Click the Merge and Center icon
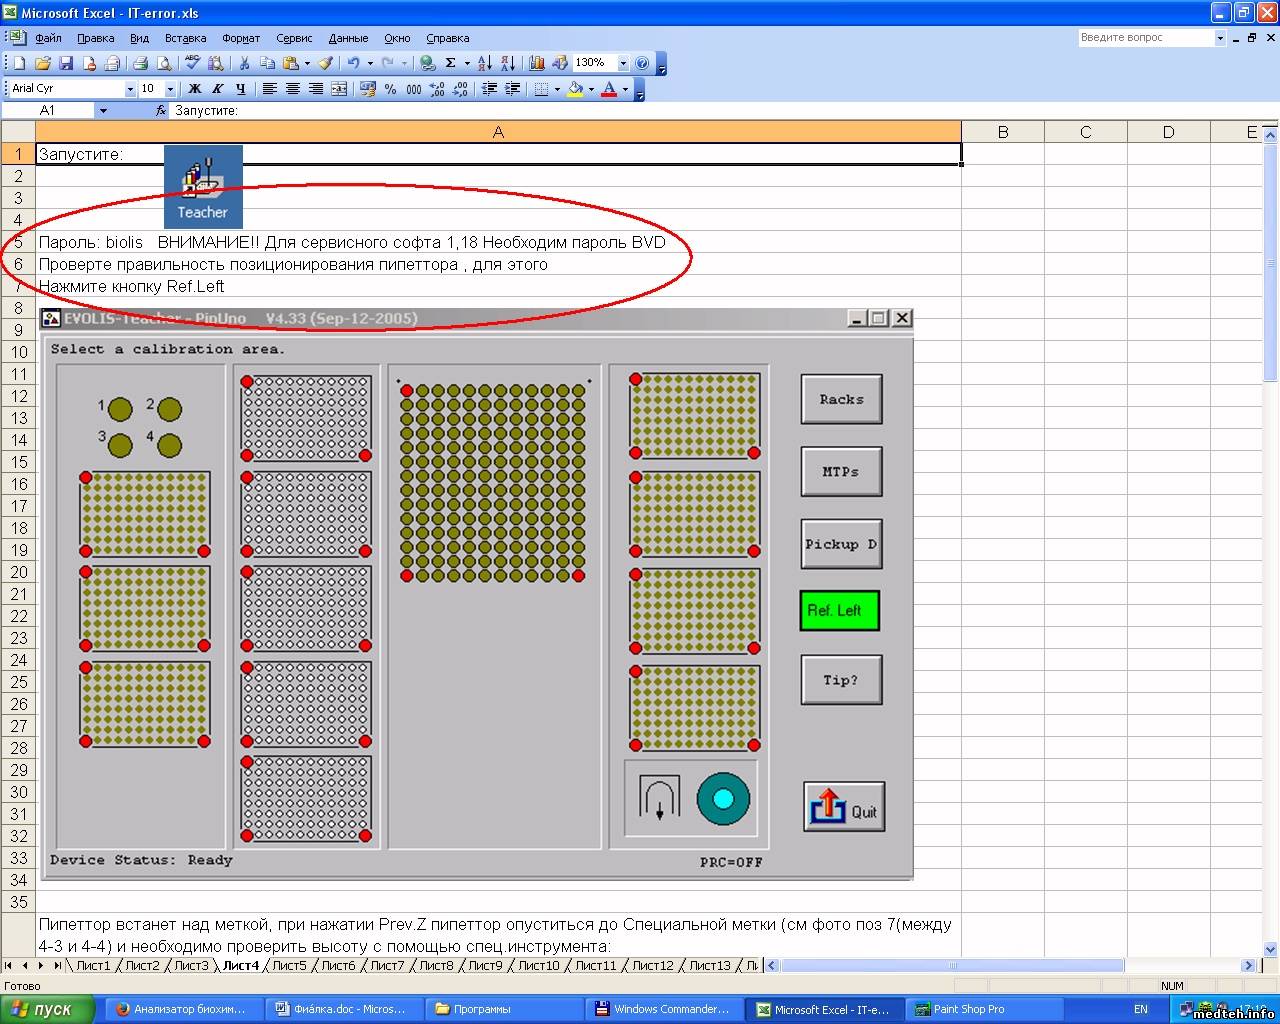The height and width of the screenshot is (1024, 1280). click(339, 89)
